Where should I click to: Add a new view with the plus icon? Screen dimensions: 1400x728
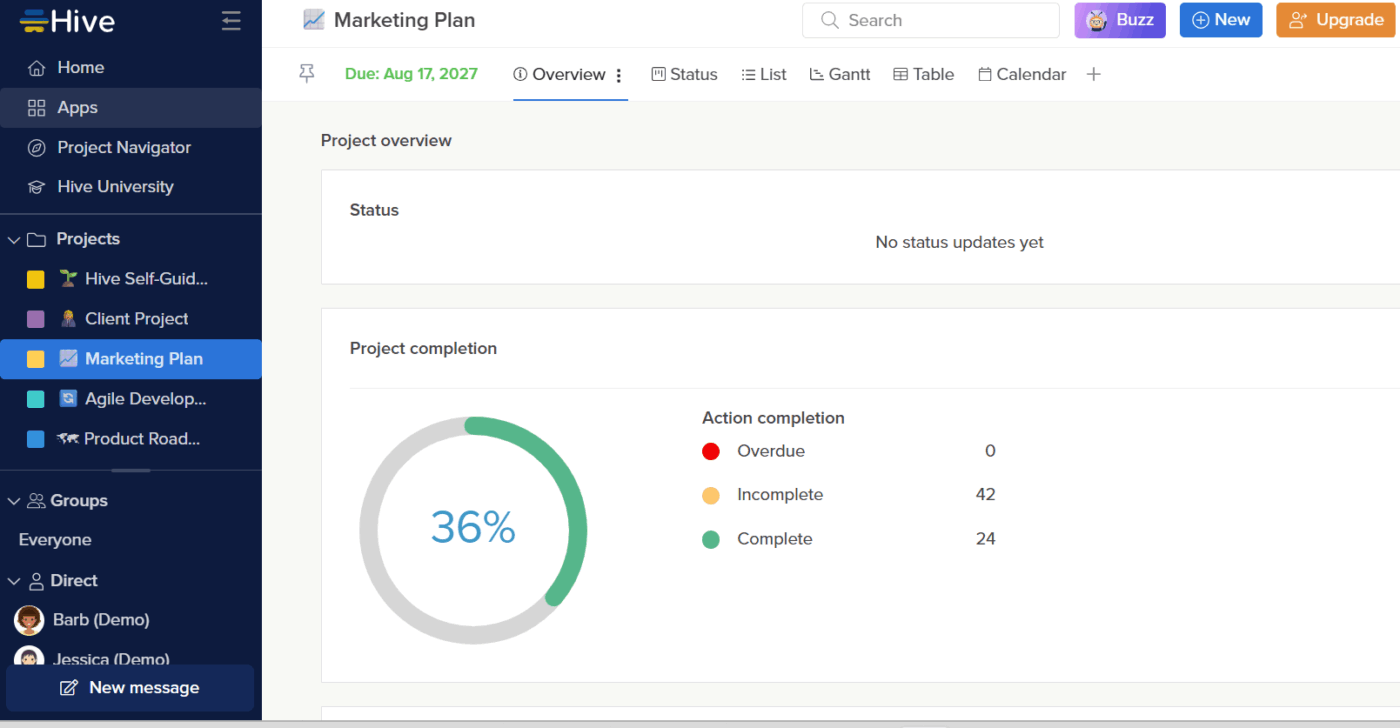1094,73
